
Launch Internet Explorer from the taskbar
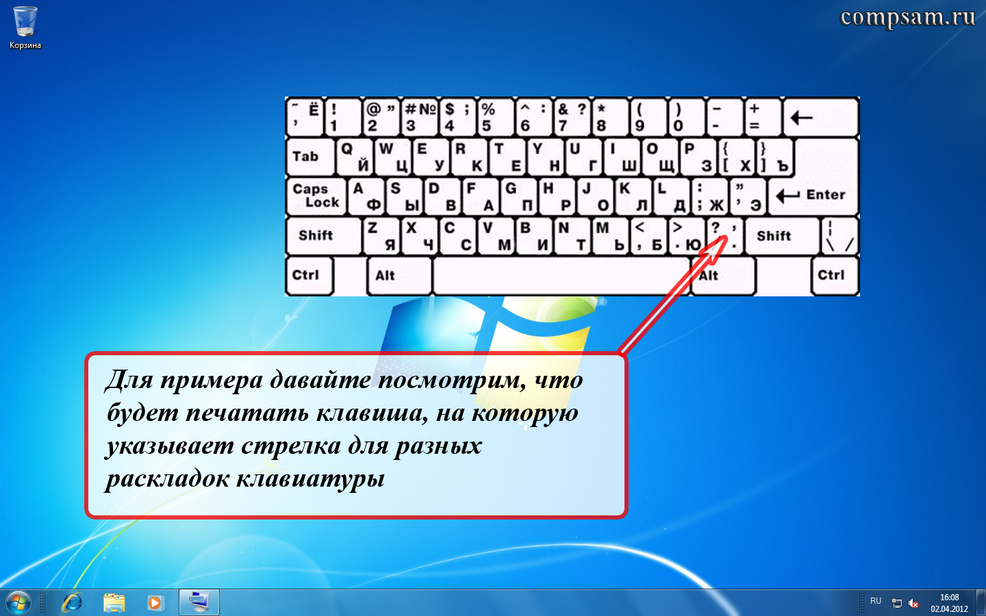tap(72, 602)
